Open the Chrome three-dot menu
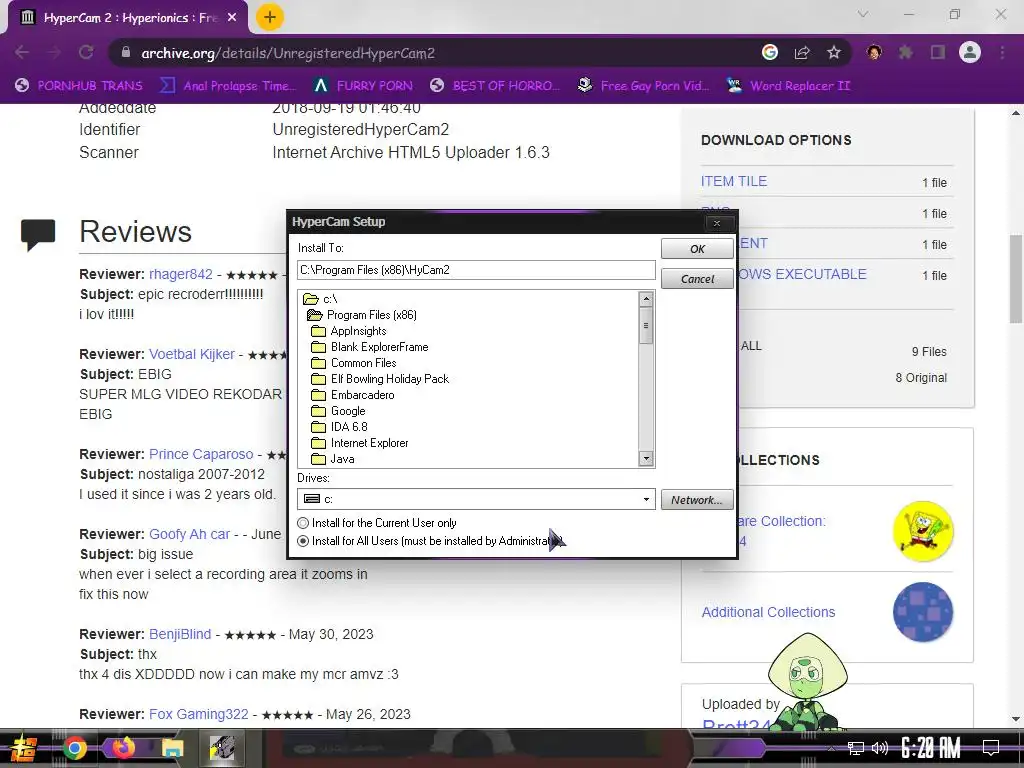This screenshot has height=768, width=1024. coord(1002,52)
